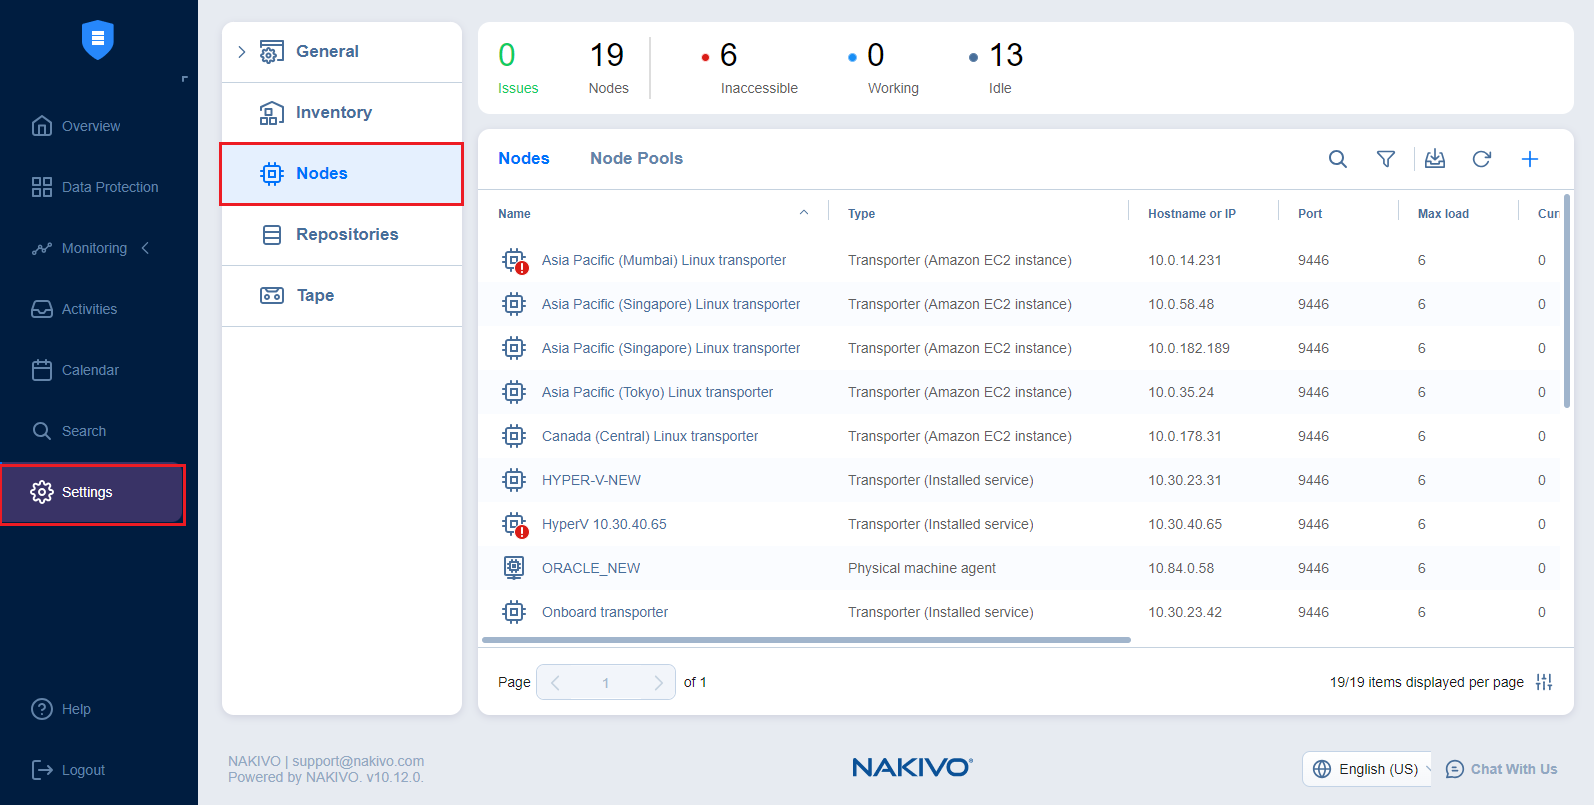Collapse the Monitoring menu chevron
This screenshot has height=805, width=1594.
(x=146, y=248)
